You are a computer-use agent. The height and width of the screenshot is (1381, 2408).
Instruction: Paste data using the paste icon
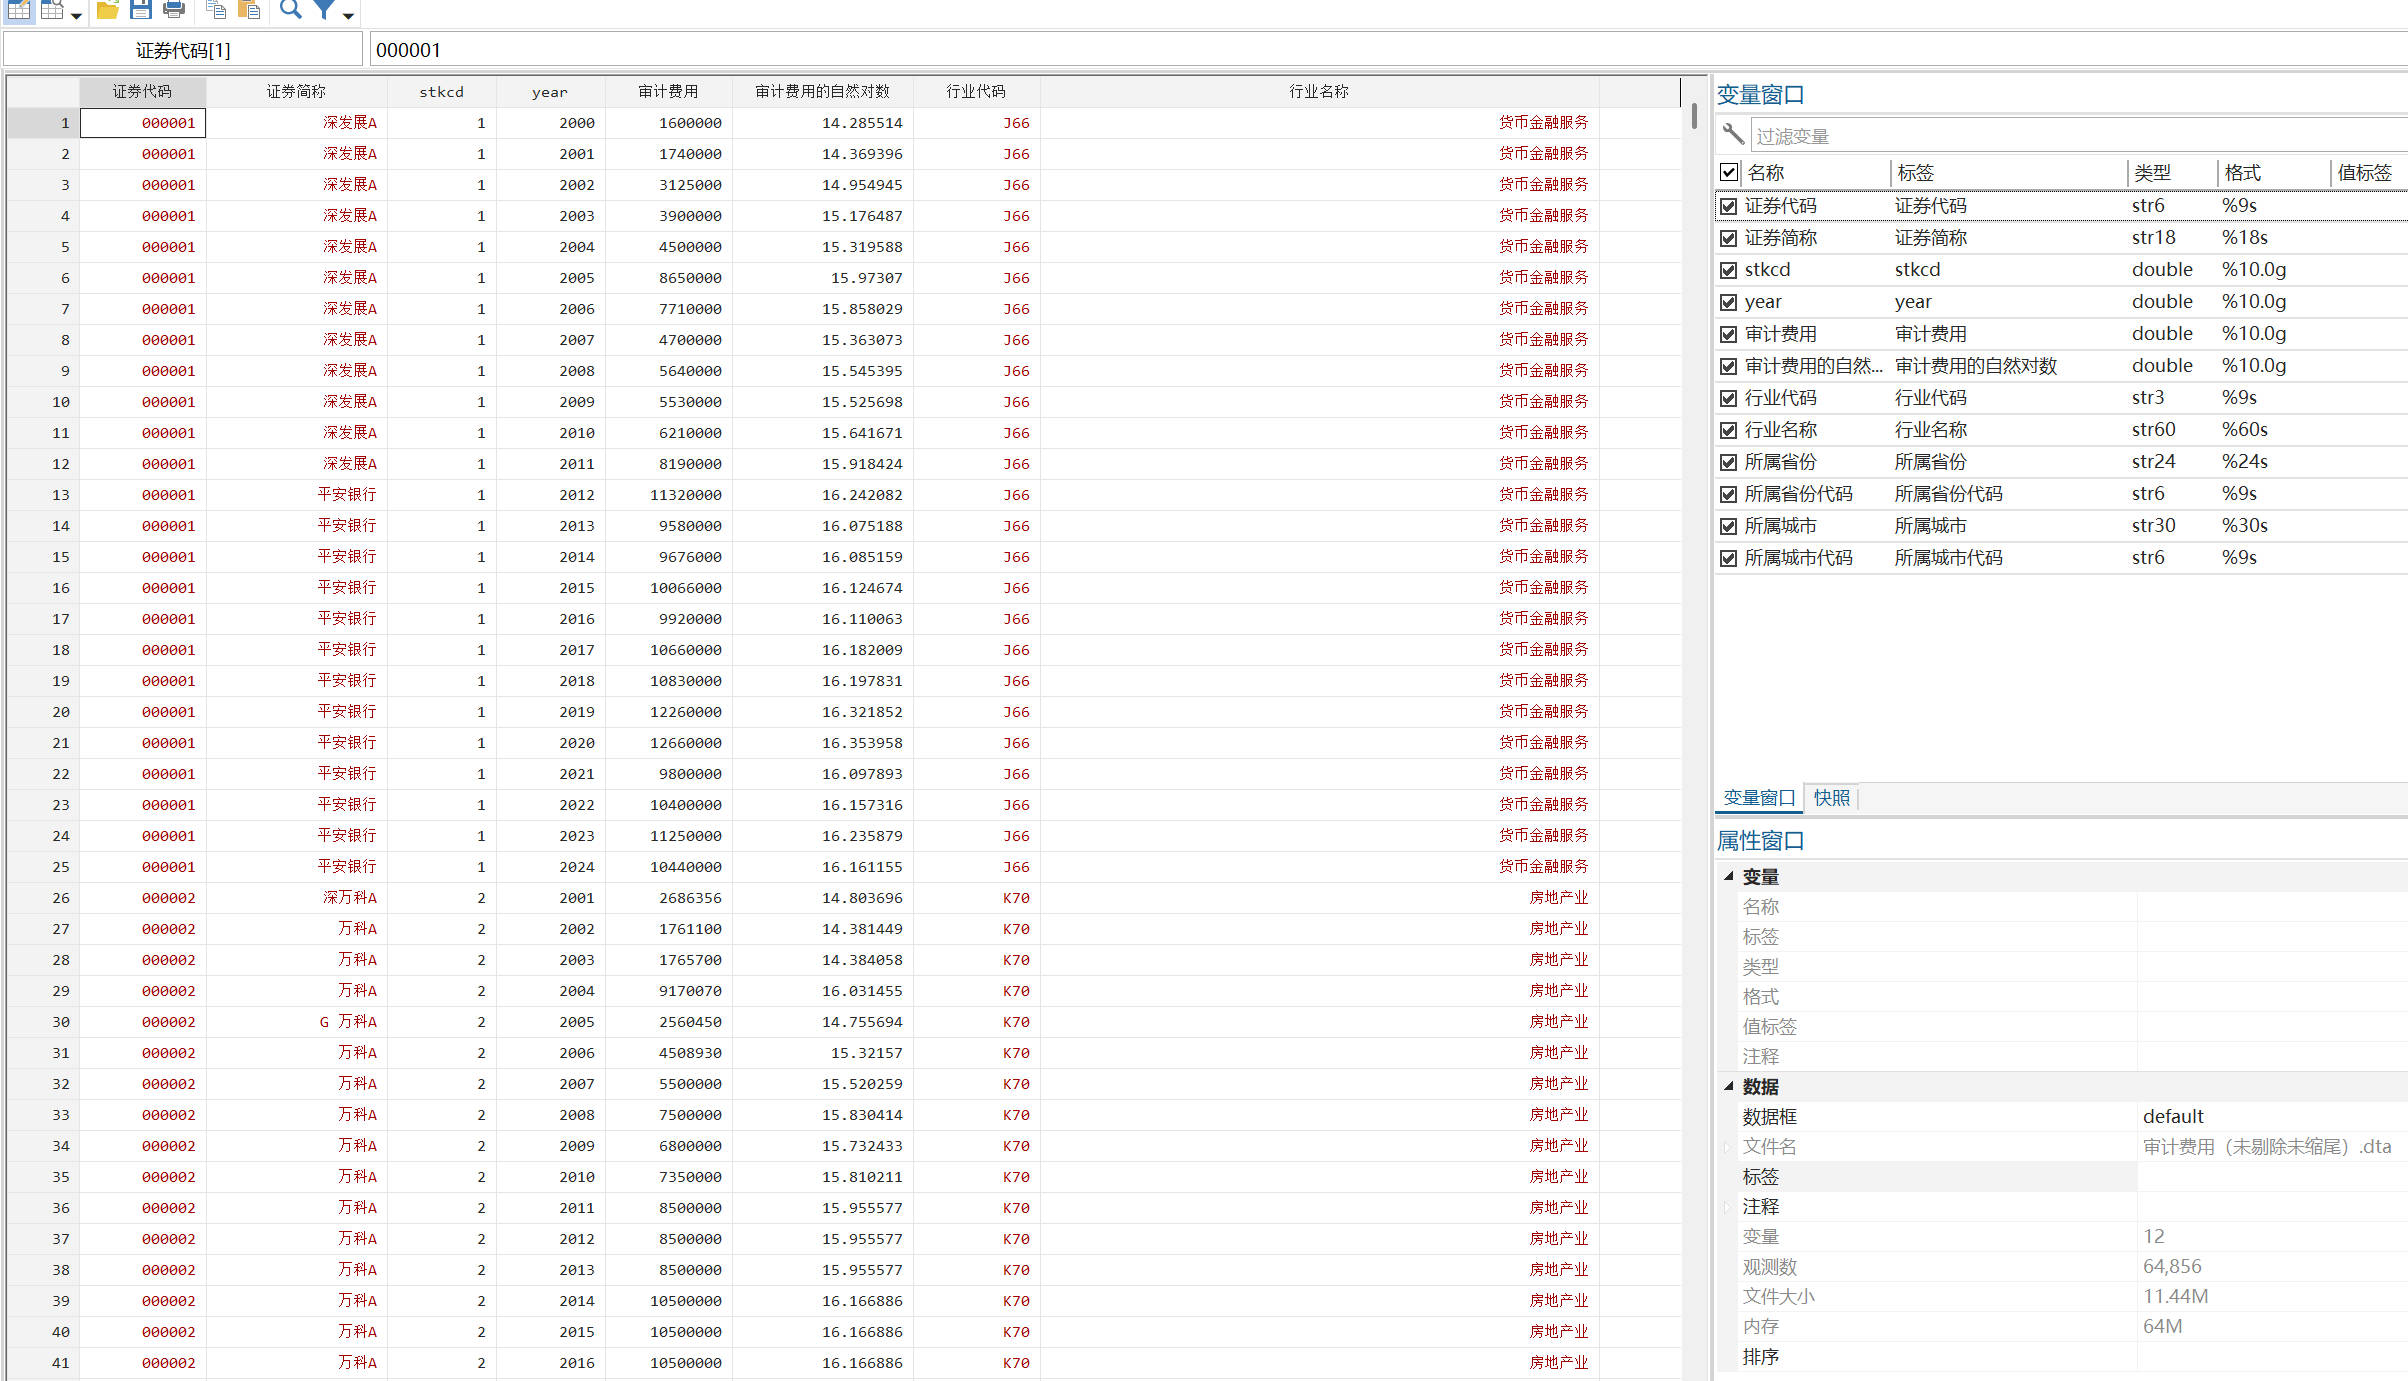point(249,10)
